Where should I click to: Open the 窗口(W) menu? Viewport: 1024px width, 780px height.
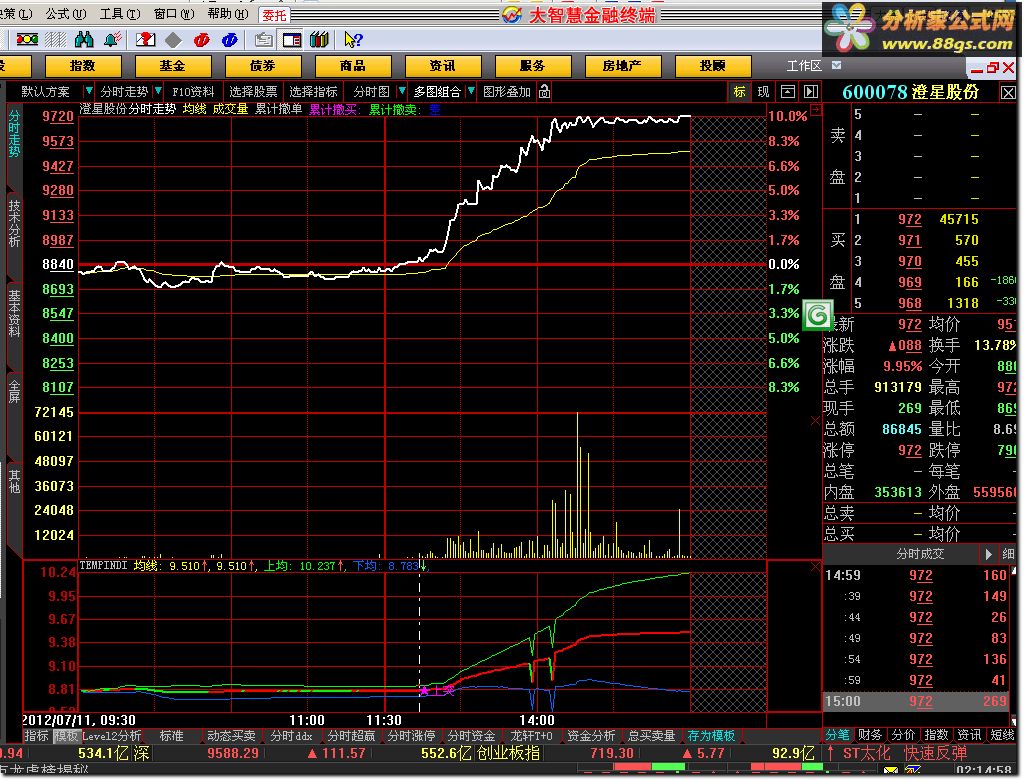click(x=174, y=14)
